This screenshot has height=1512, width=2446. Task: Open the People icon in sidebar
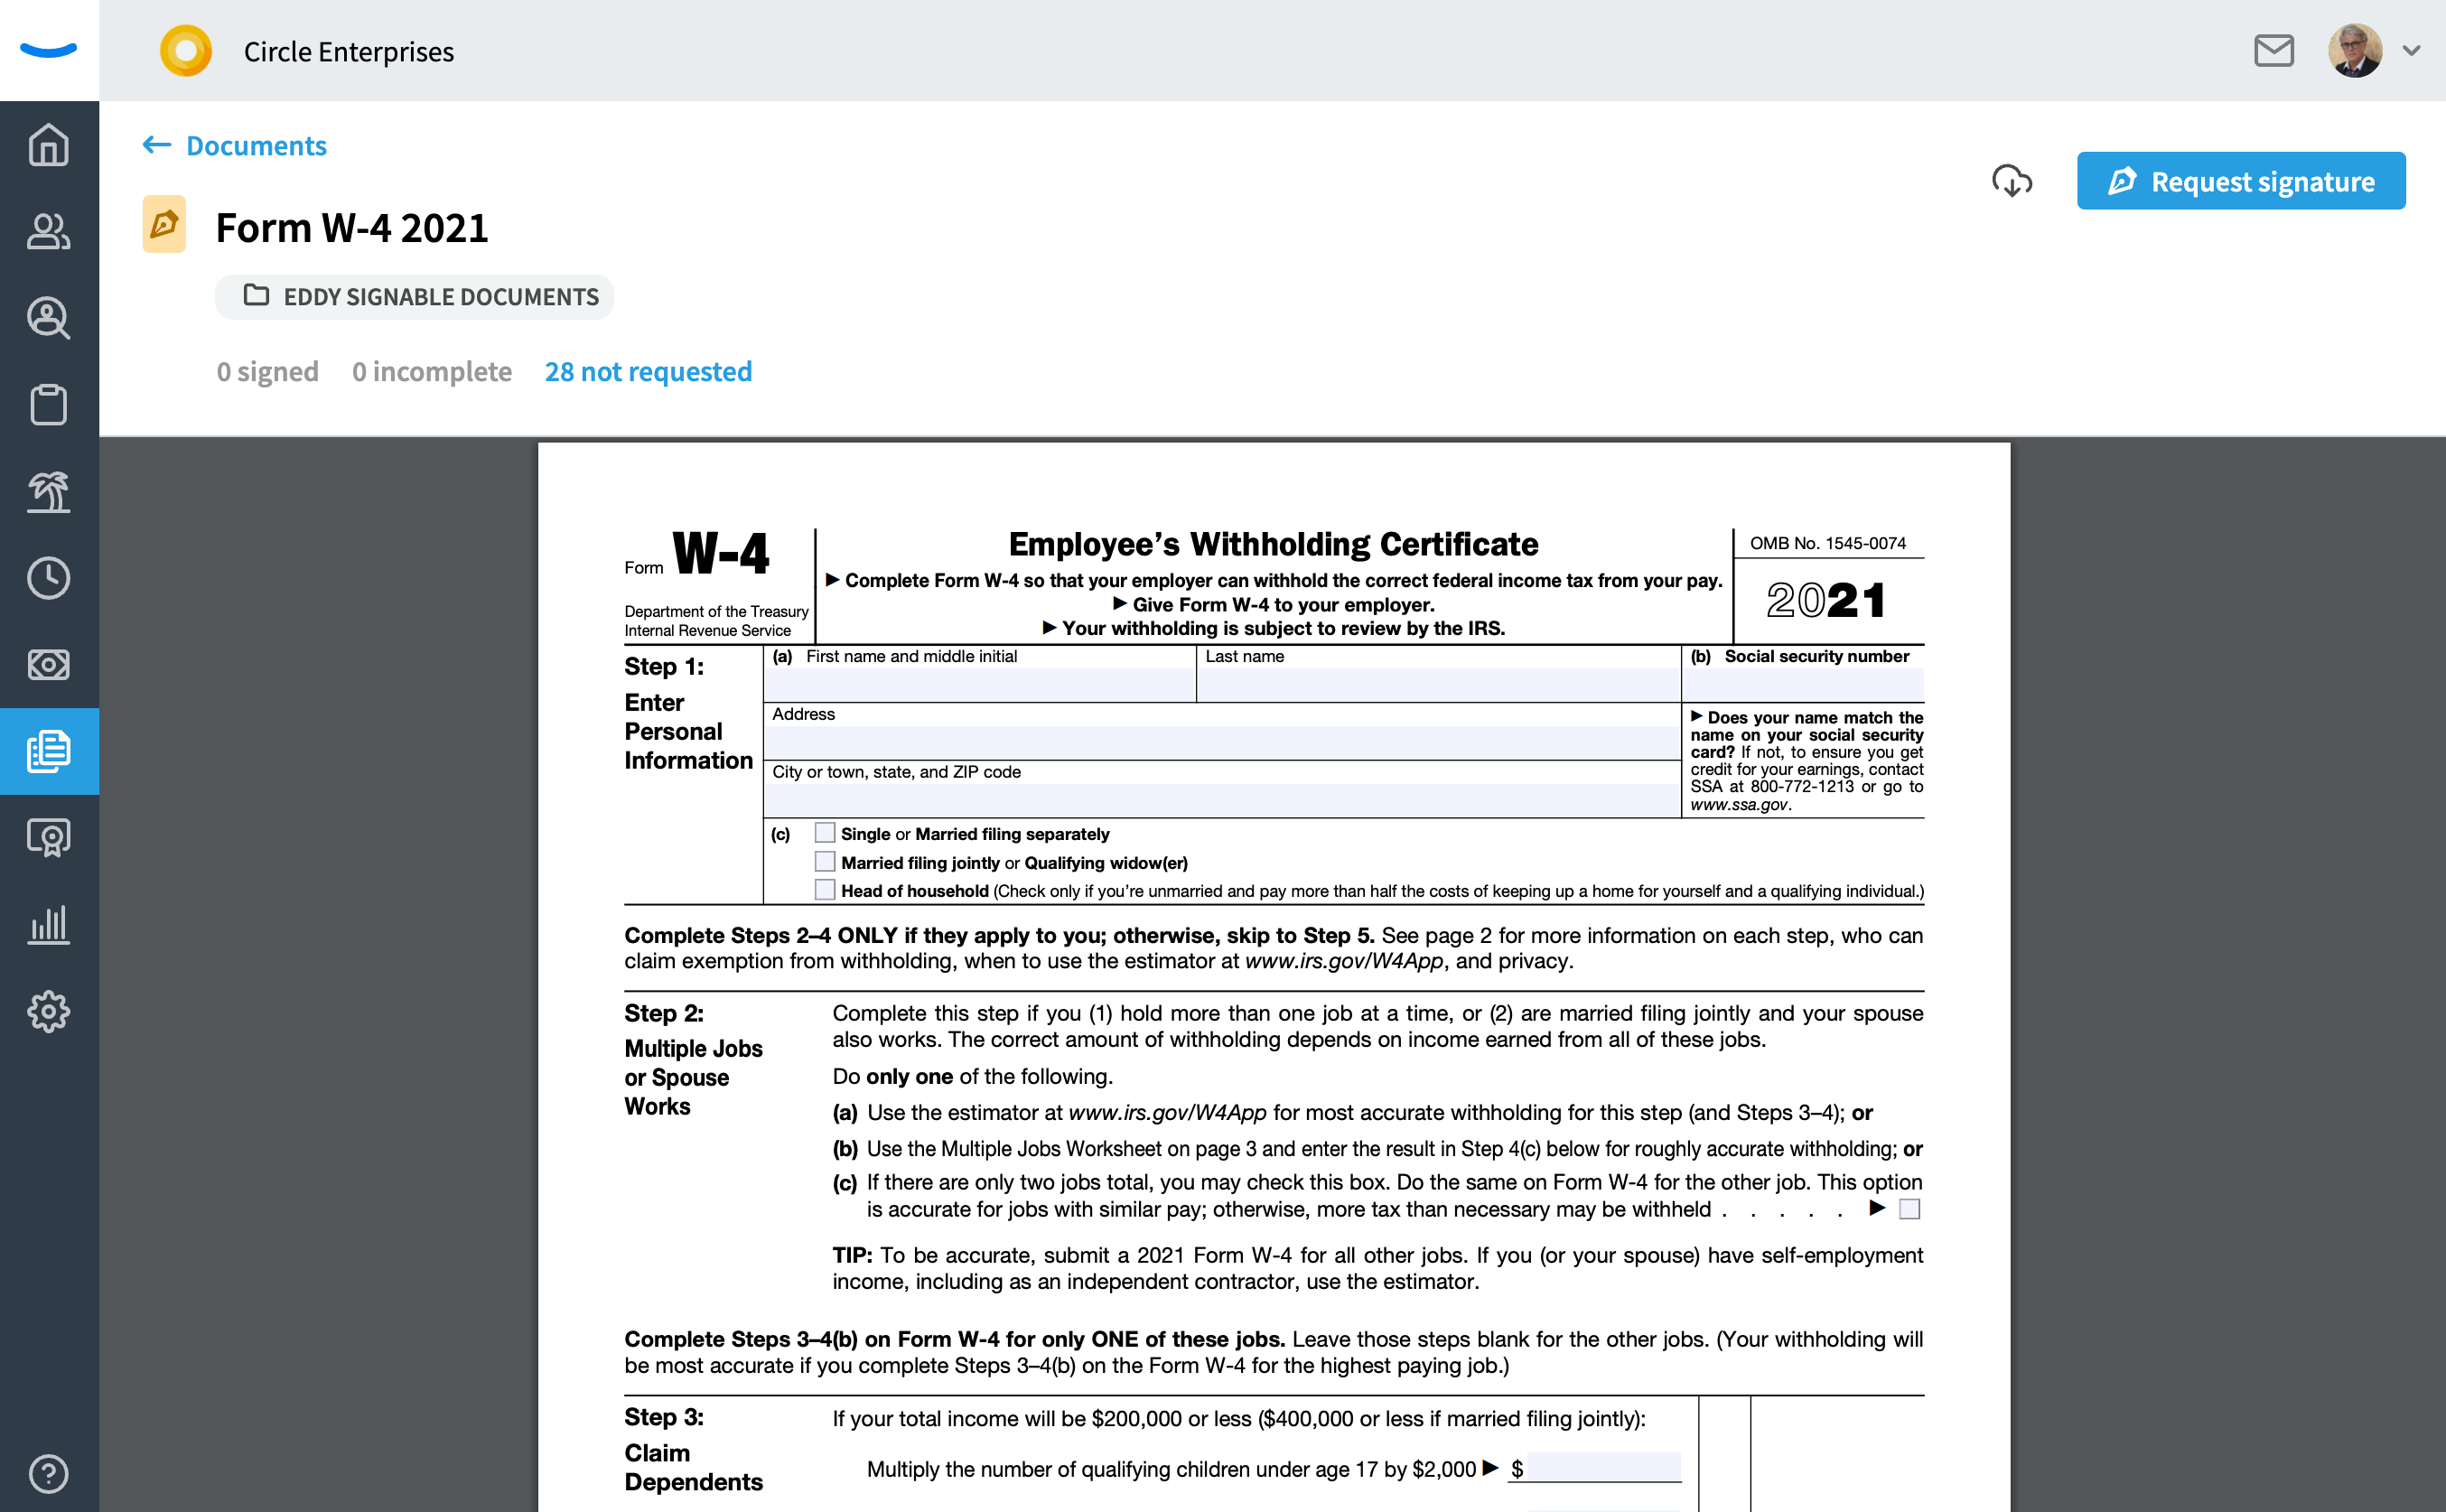[x=48, y=231]
